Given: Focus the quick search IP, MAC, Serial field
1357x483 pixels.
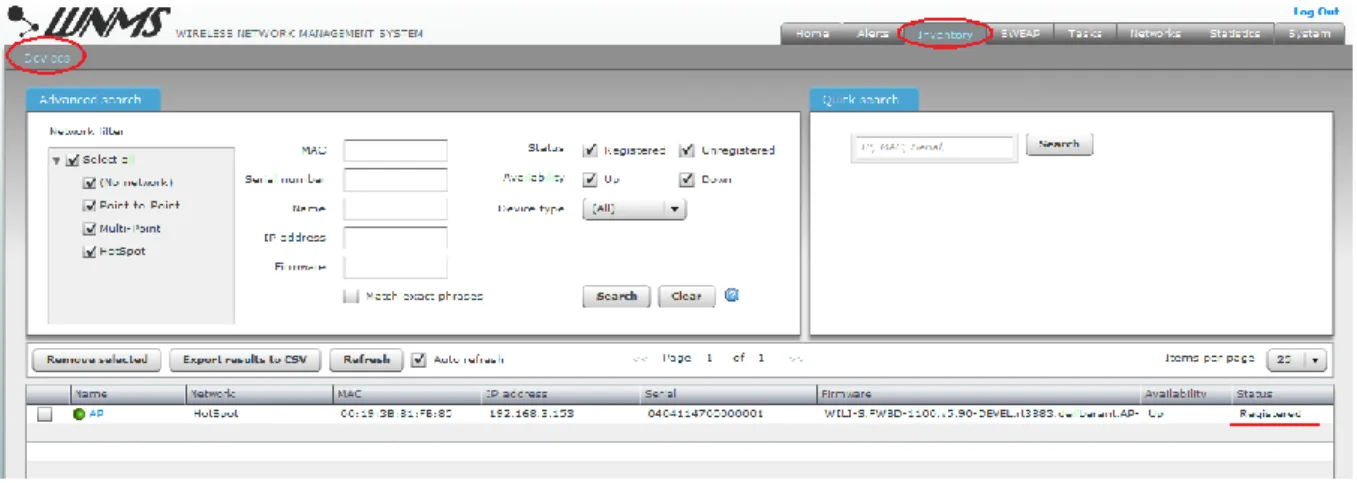Looking at the screenshot, I should click(935, 147).
